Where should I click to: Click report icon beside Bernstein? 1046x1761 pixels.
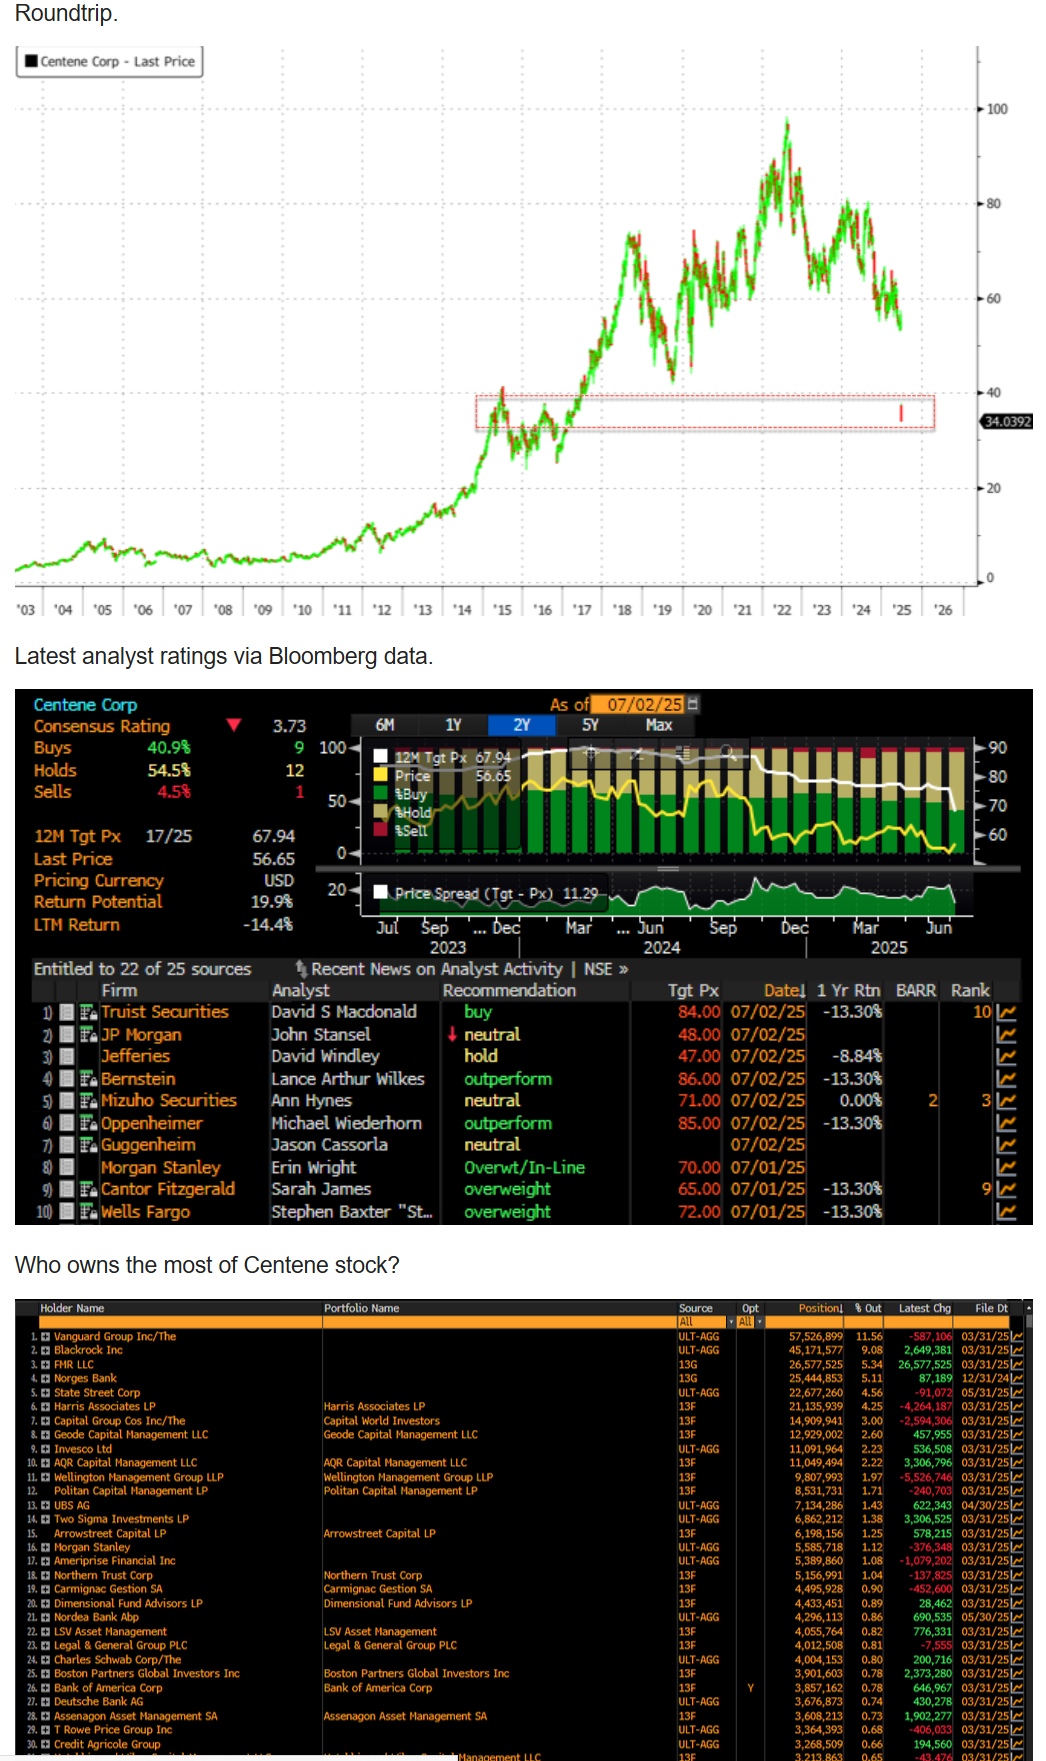(x=88, y=1079)
